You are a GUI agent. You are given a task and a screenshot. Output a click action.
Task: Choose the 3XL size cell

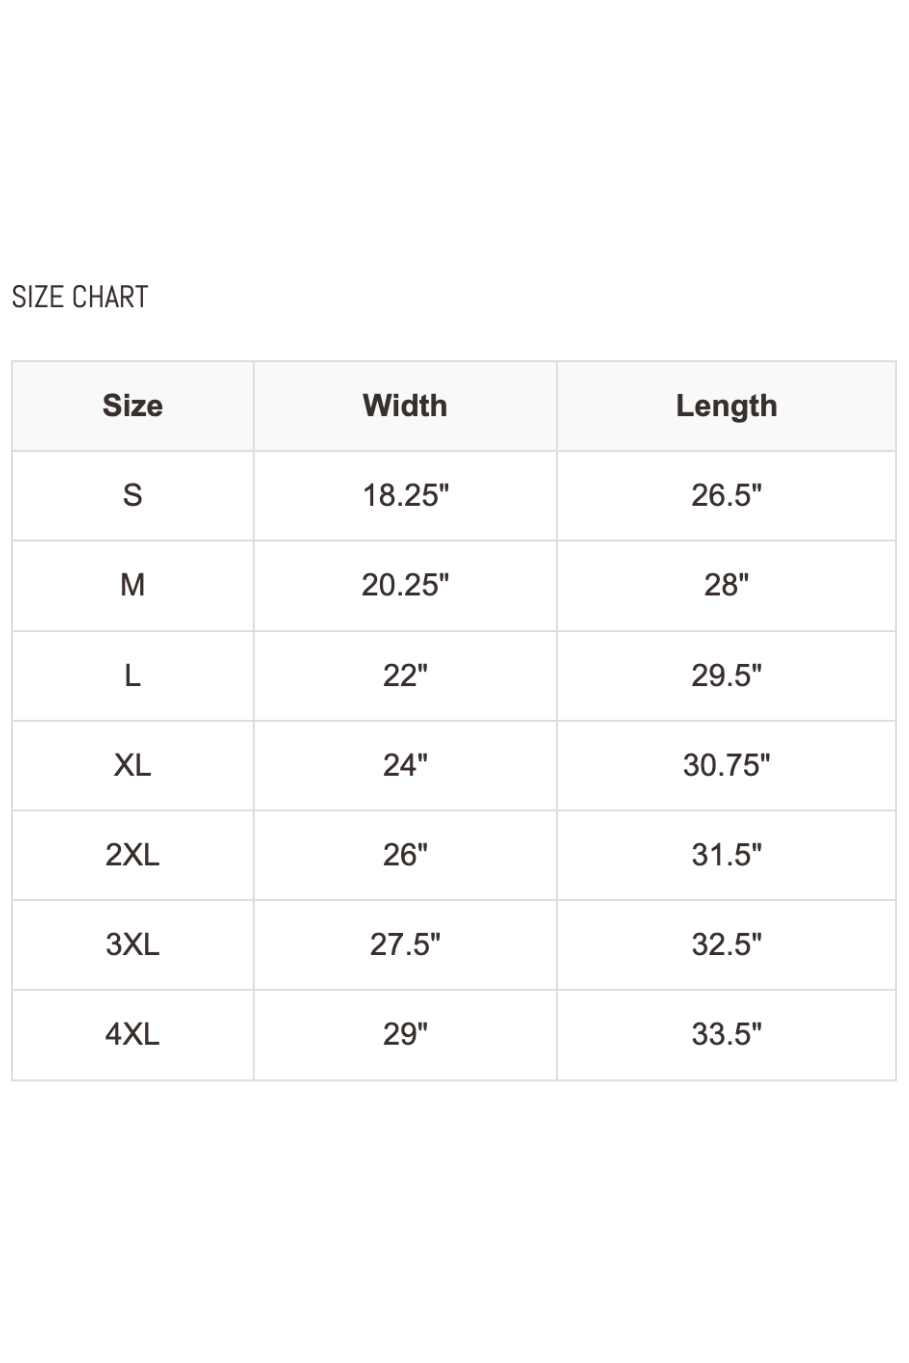132,944
